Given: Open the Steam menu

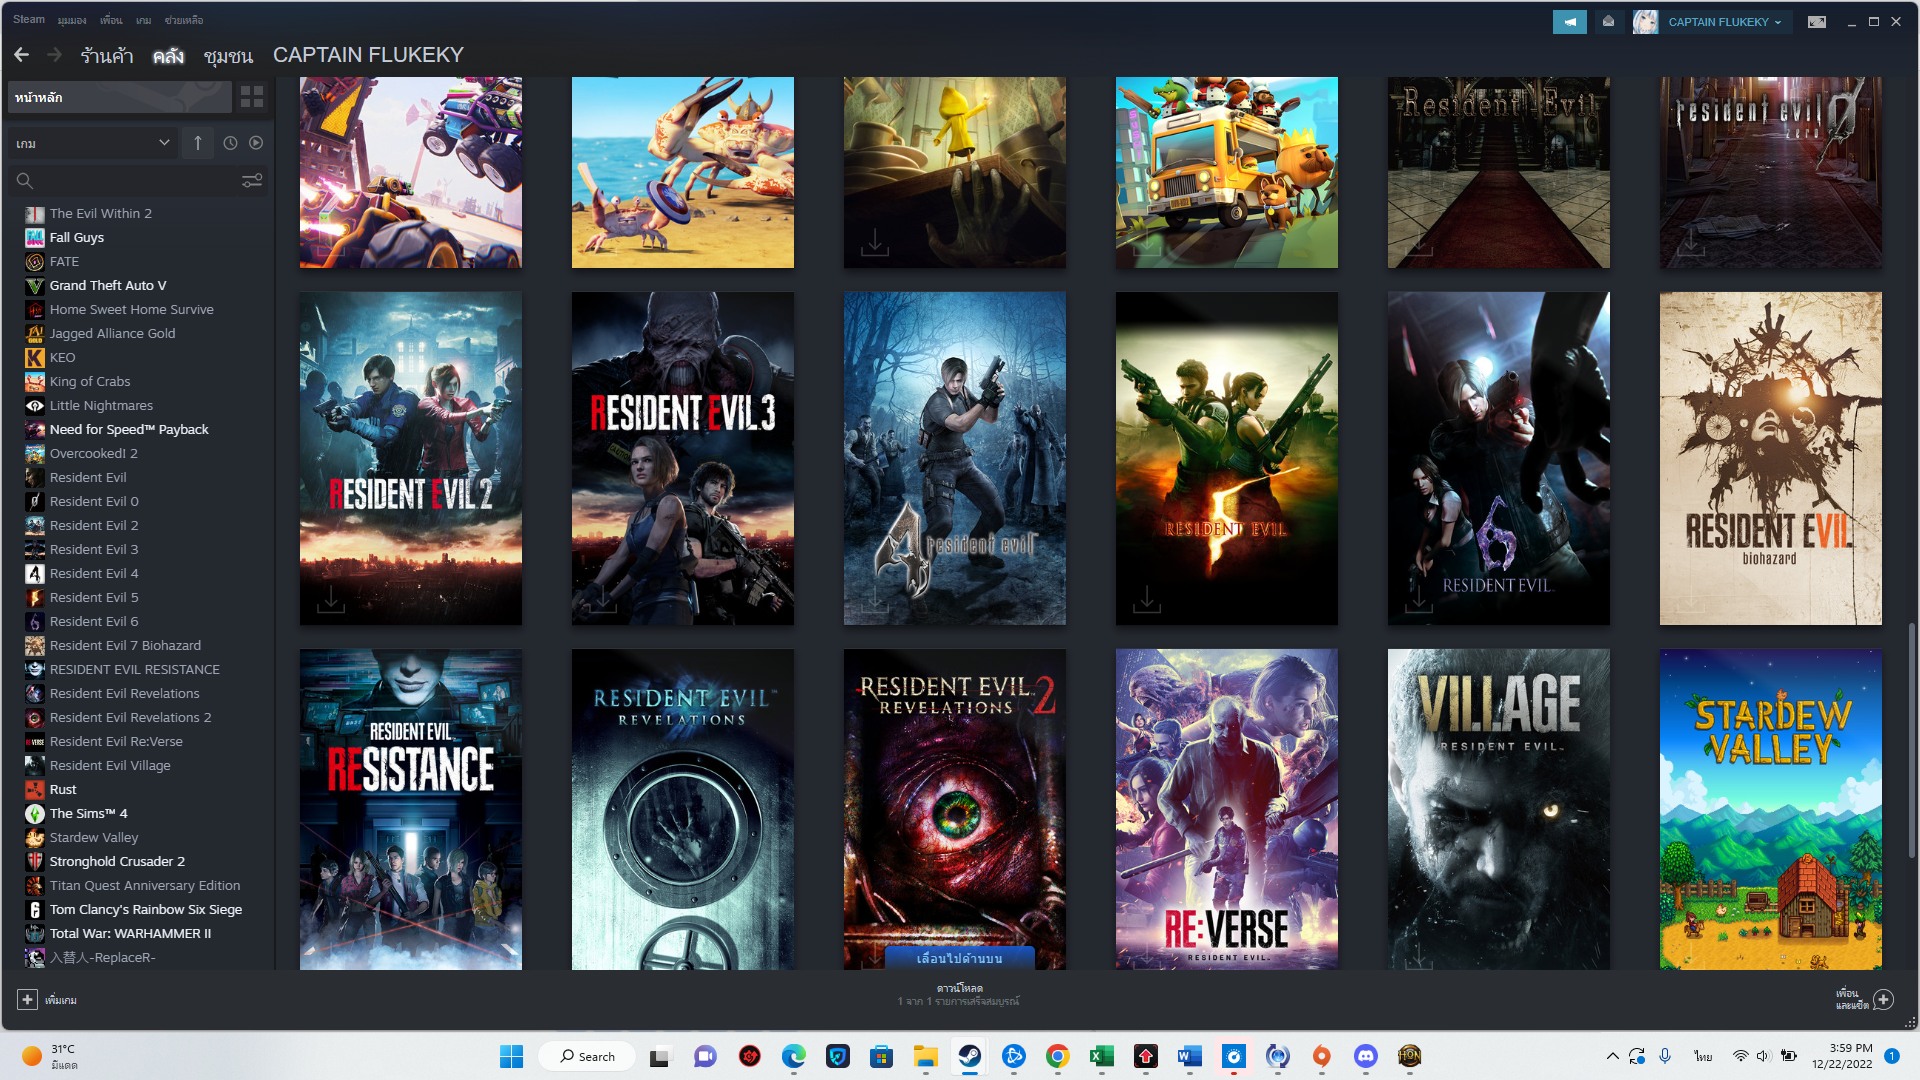Looking at the screenshot, I should 29,19.
